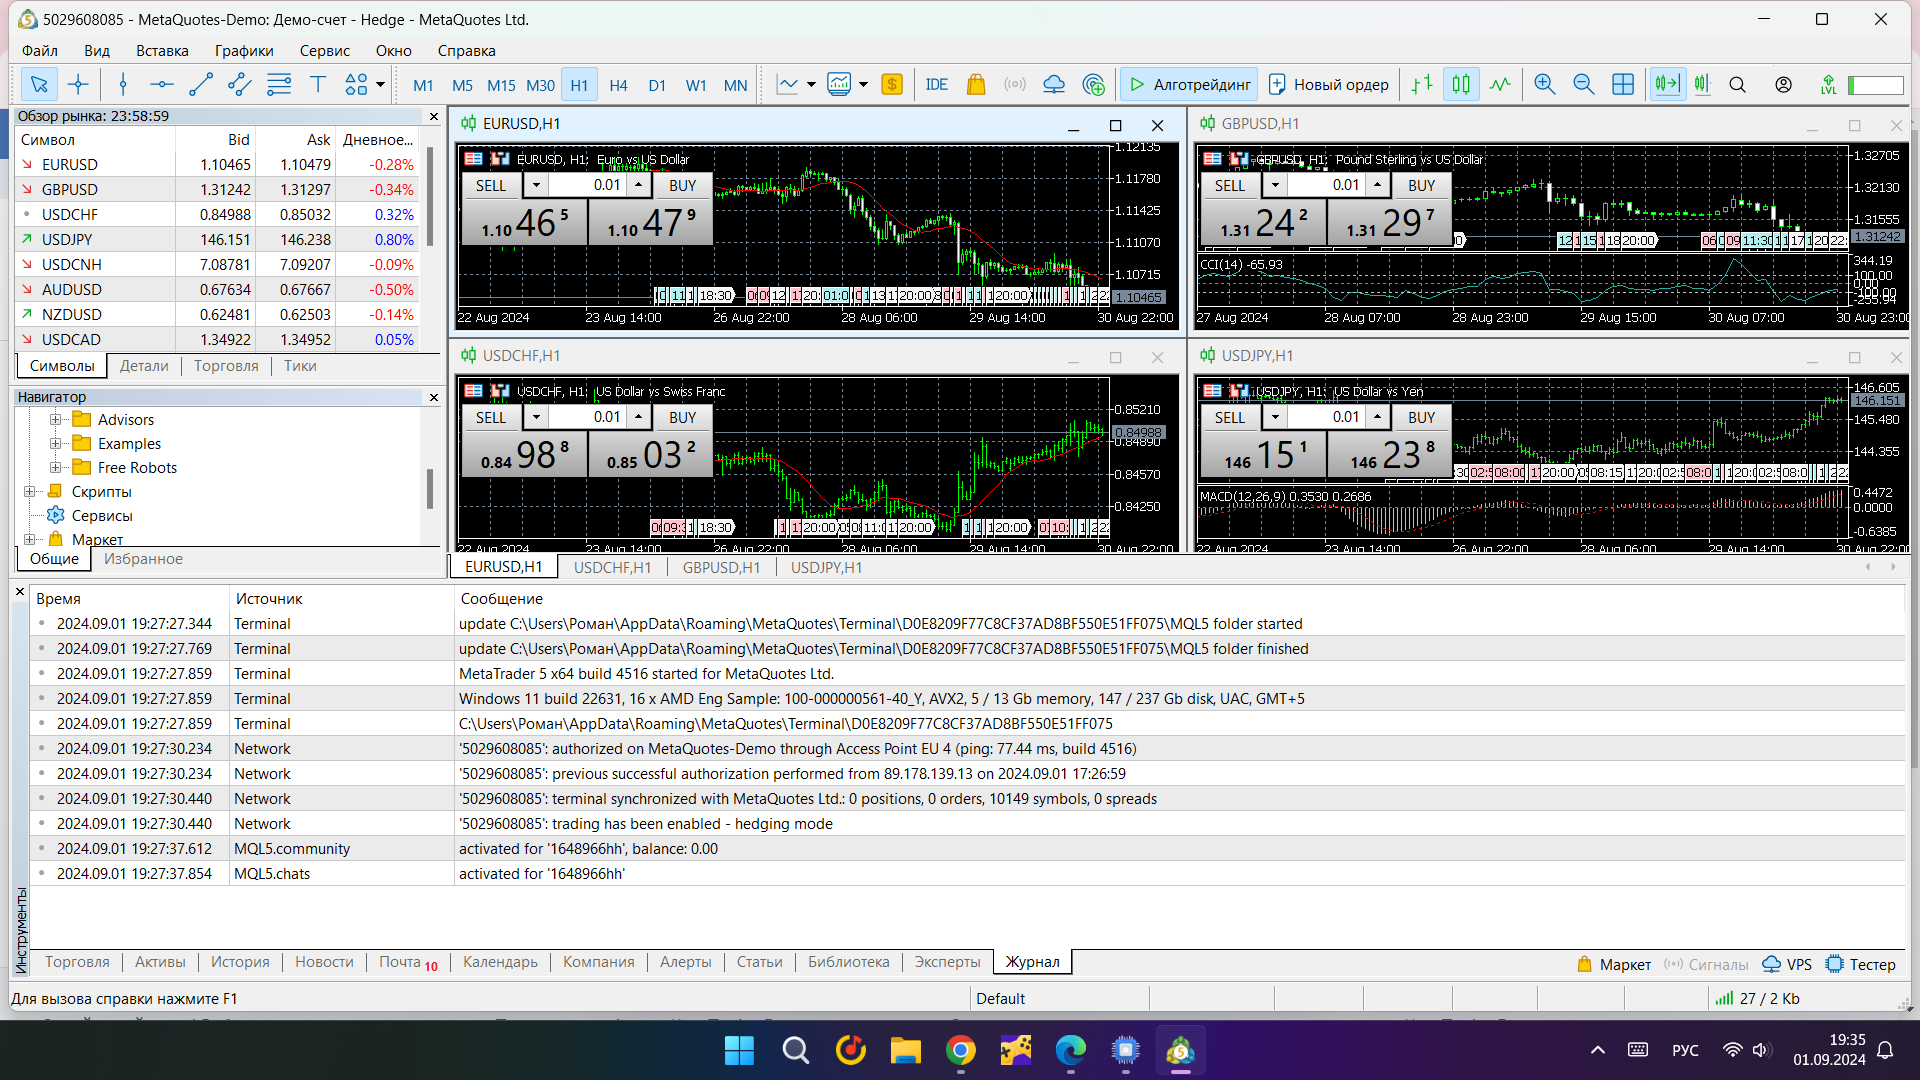Click BUY on the USDJPY chart
Image resolution: width=1920 pixels, height=1080 pixels.
(x=1421, y=417)
